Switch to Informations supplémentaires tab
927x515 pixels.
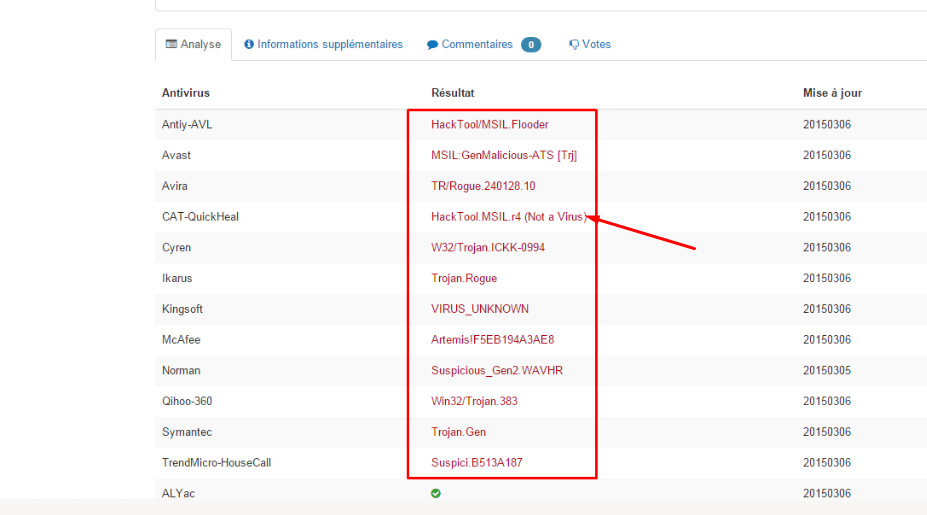pyautogui.click(x=323, y=44)
